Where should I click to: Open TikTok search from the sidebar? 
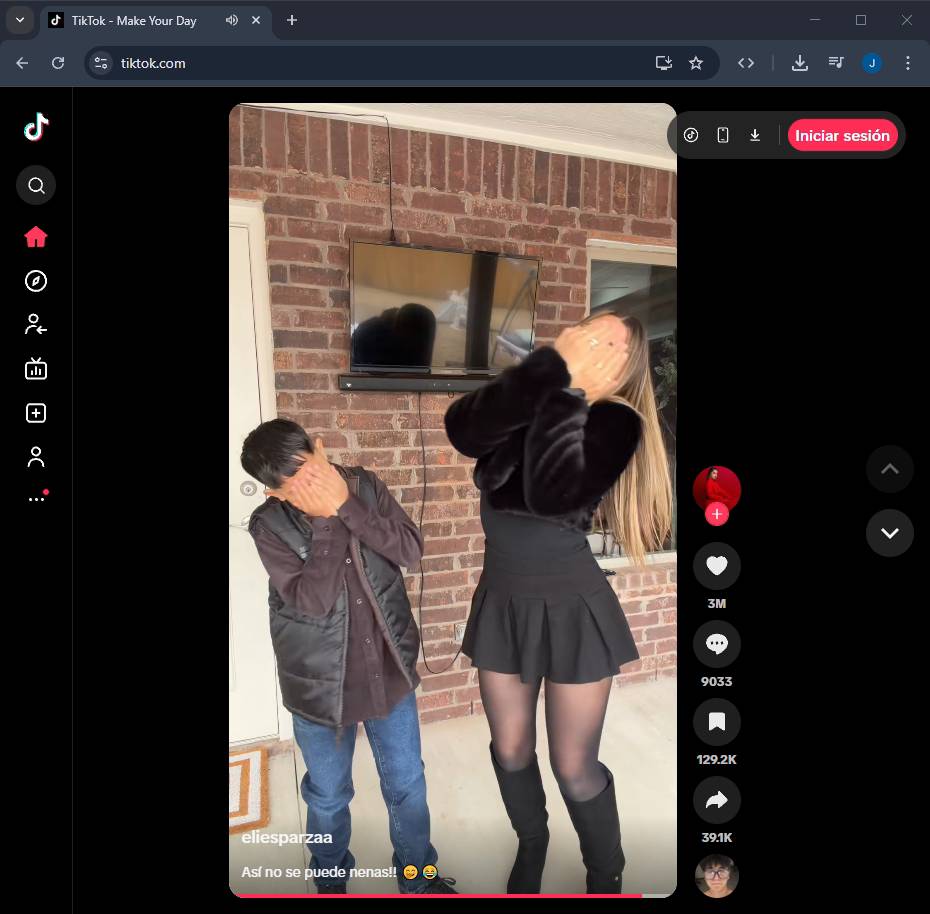tap(36, 185)
